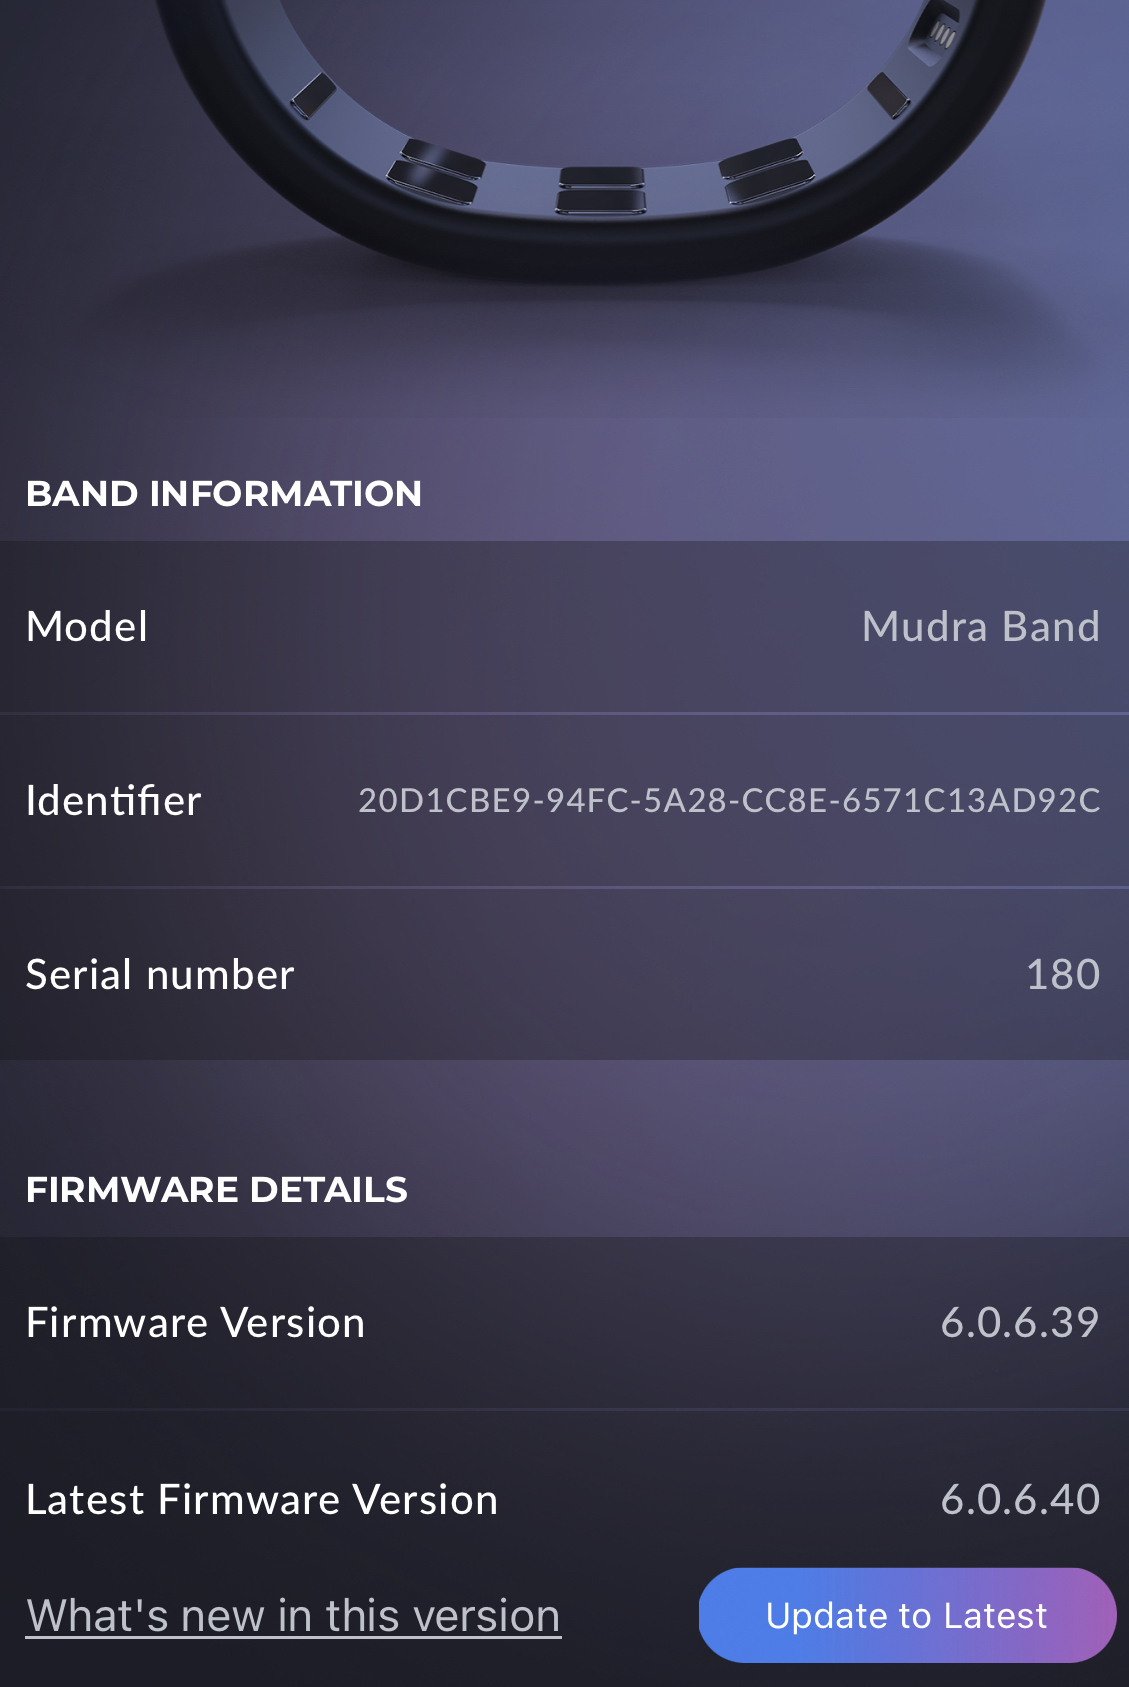Viewport: 1129px width, 1687px height.
Task: Tap the Mudra Band product image
Action: click(x=600, y=140)
